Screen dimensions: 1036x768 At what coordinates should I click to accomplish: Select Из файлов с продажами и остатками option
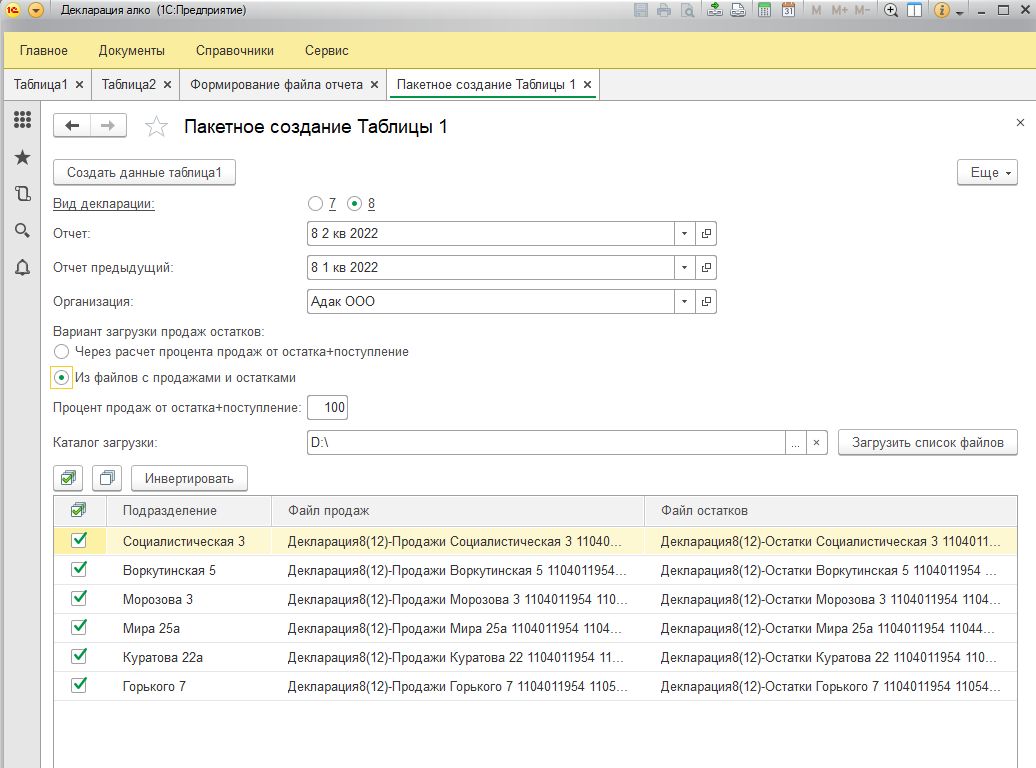coord(61,378)
